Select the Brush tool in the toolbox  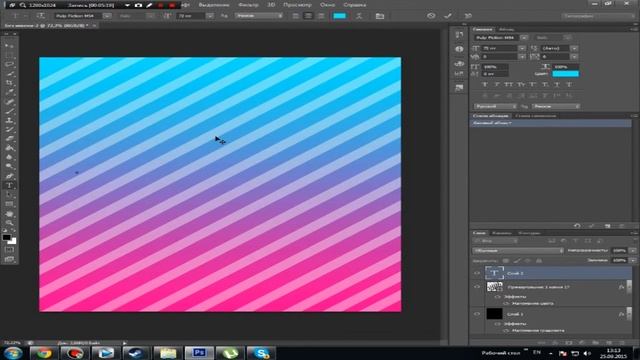click(9, 111)
